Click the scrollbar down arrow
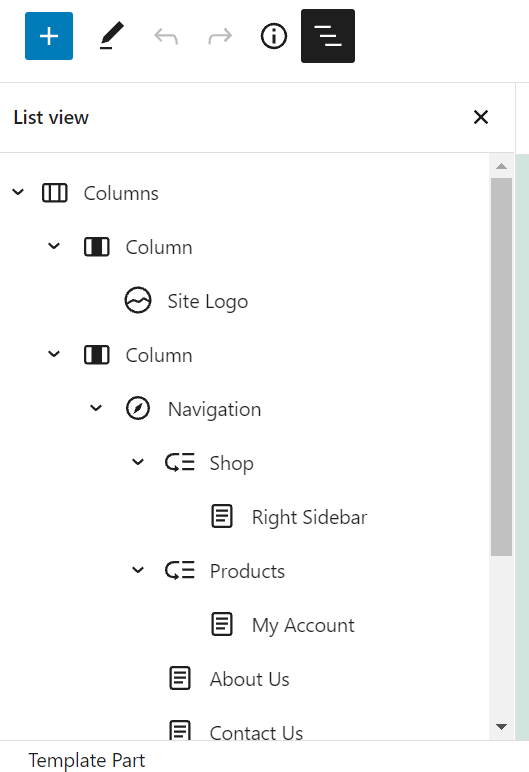Image resolution: width=529 pixels, height=772 pixels. pos(501,727)
